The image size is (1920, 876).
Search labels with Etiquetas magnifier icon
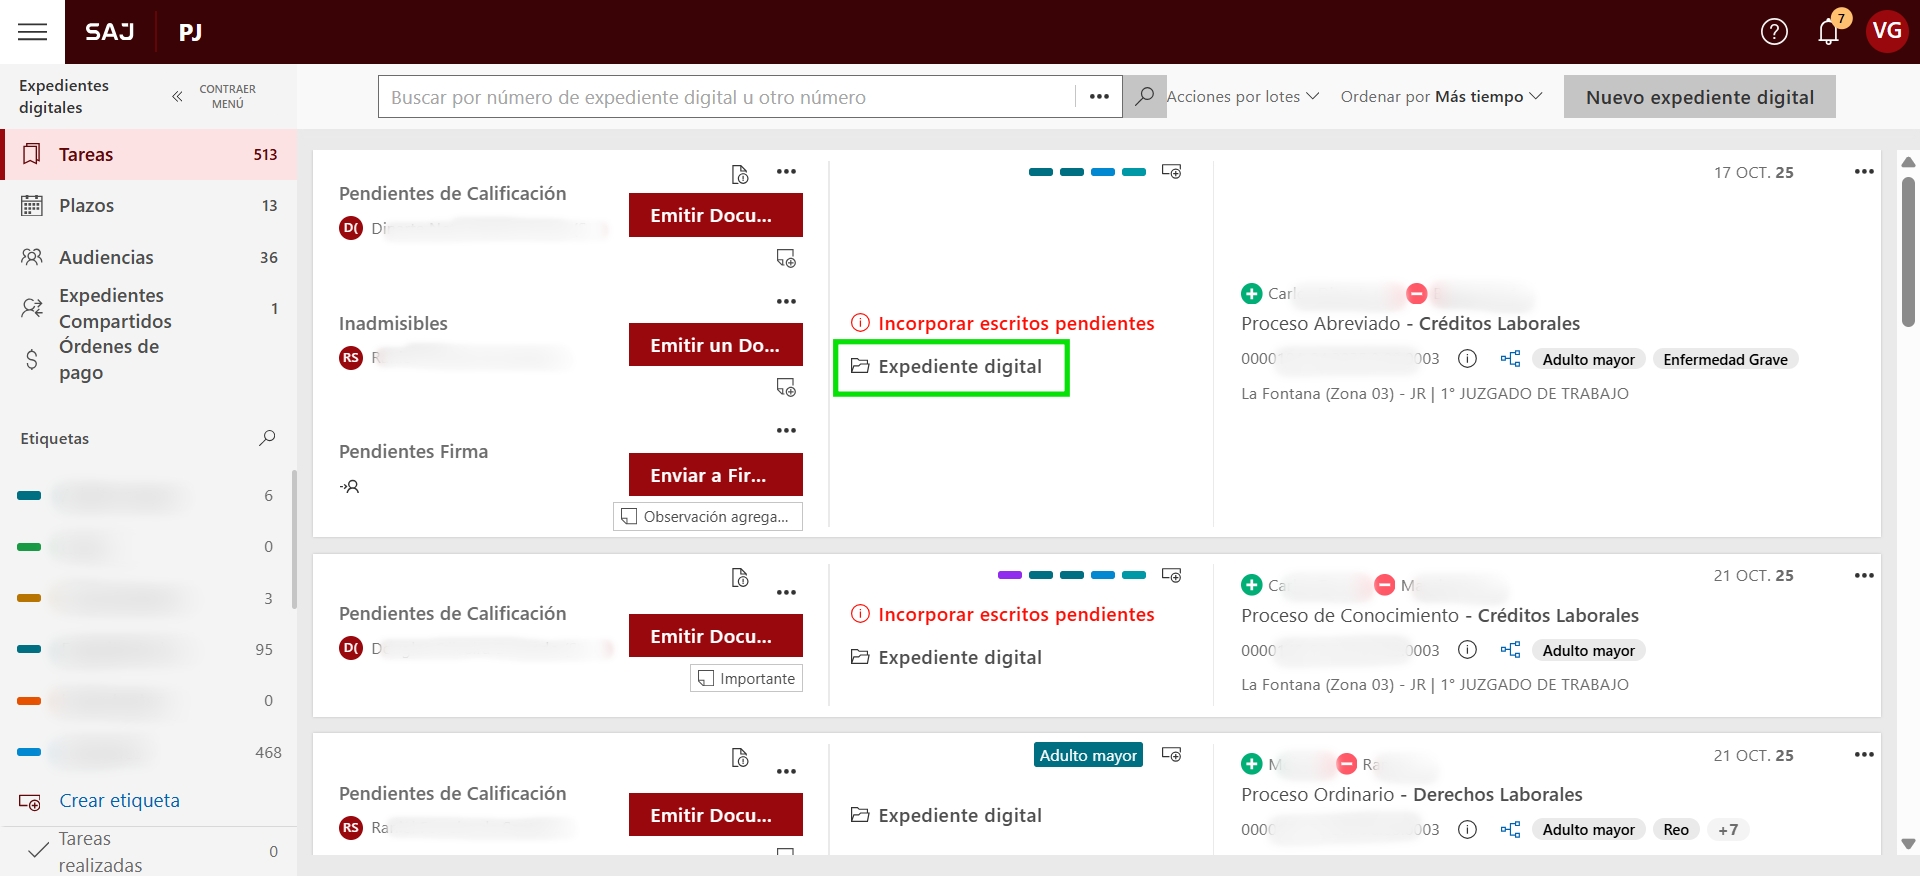(267, 438)
